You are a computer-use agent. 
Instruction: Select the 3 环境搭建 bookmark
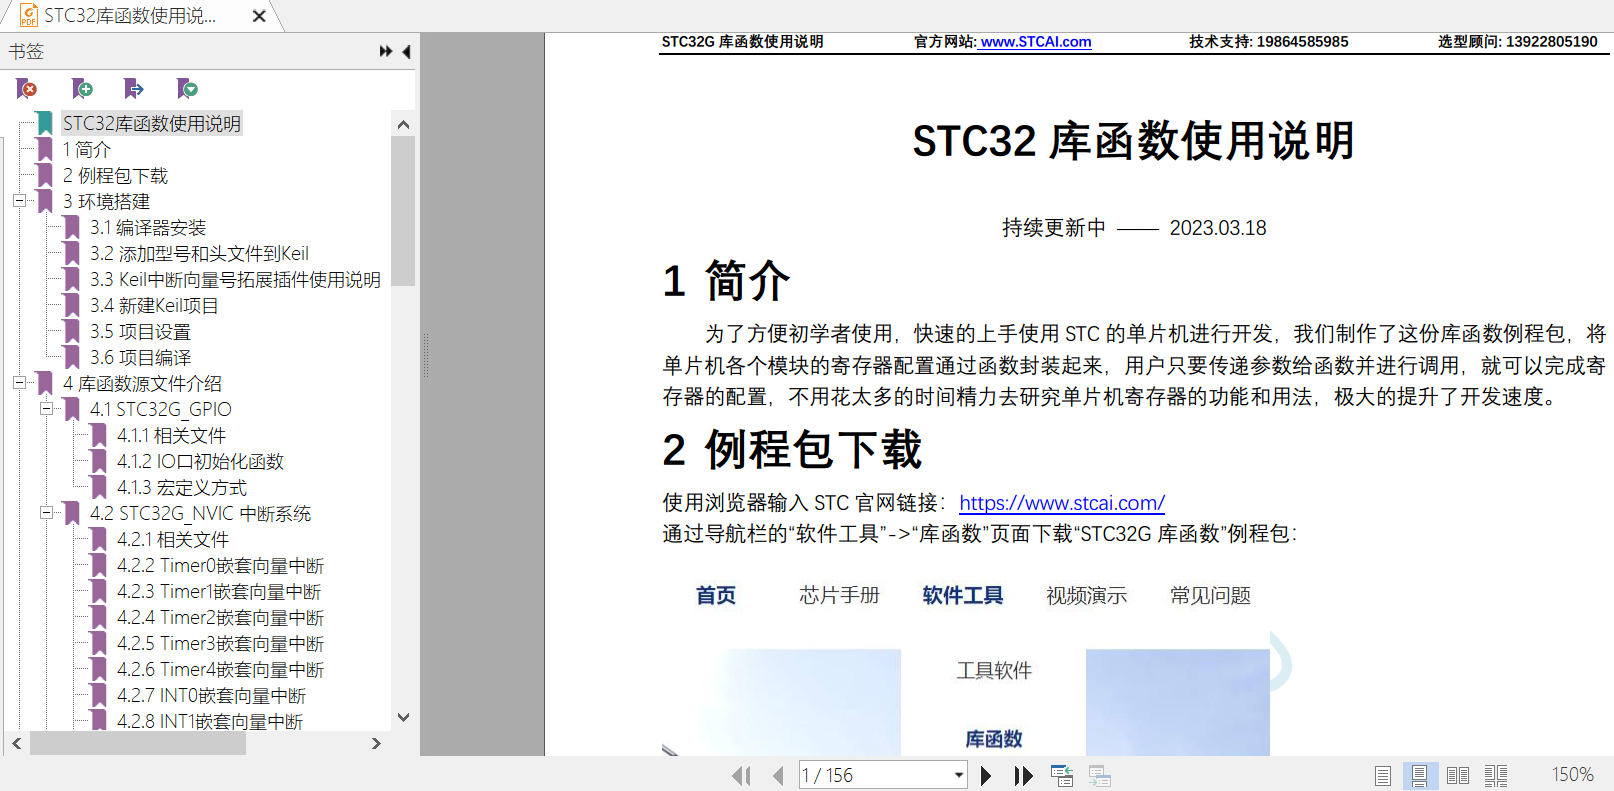[106, 201]
